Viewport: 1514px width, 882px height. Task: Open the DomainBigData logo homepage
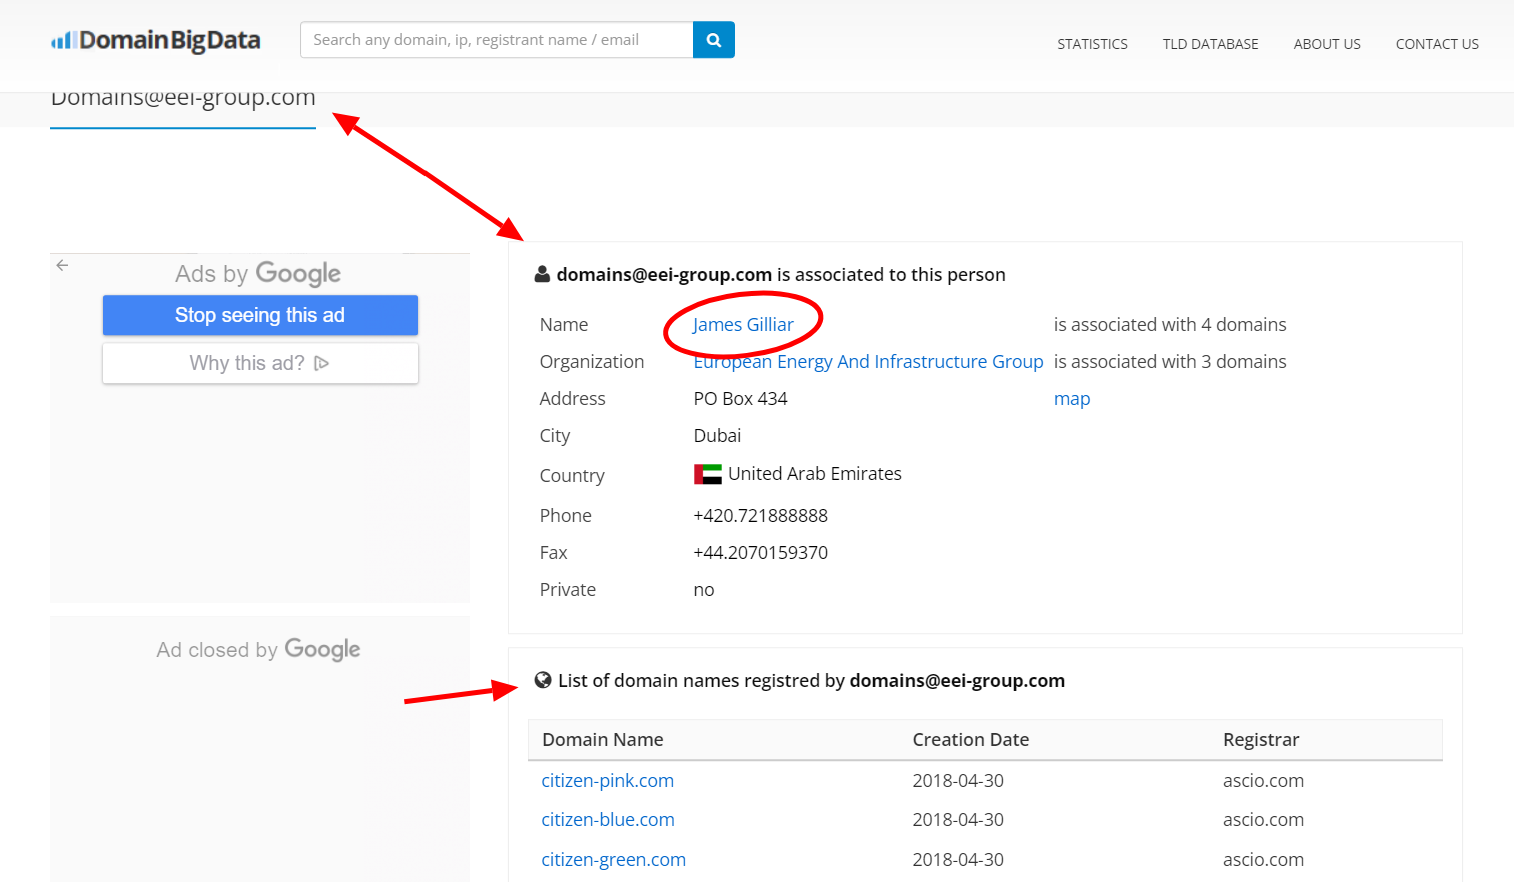tap(156, 40)
